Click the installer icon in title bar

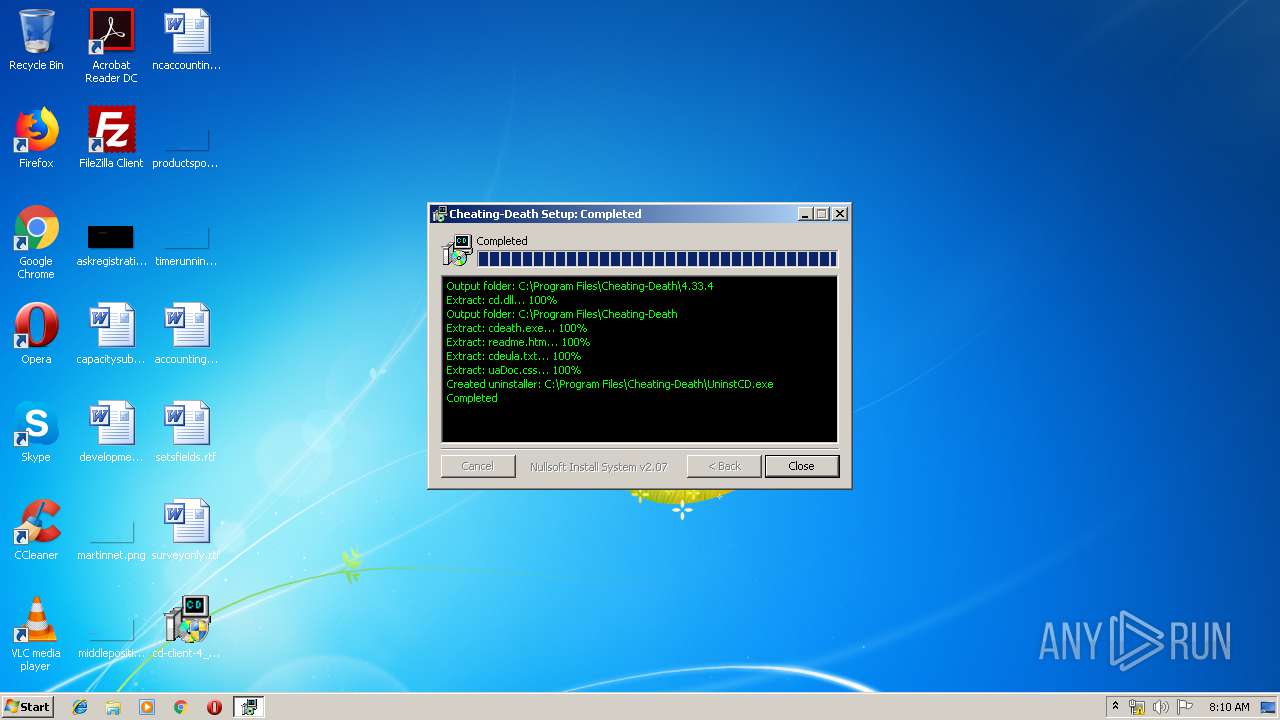[439, 214]
